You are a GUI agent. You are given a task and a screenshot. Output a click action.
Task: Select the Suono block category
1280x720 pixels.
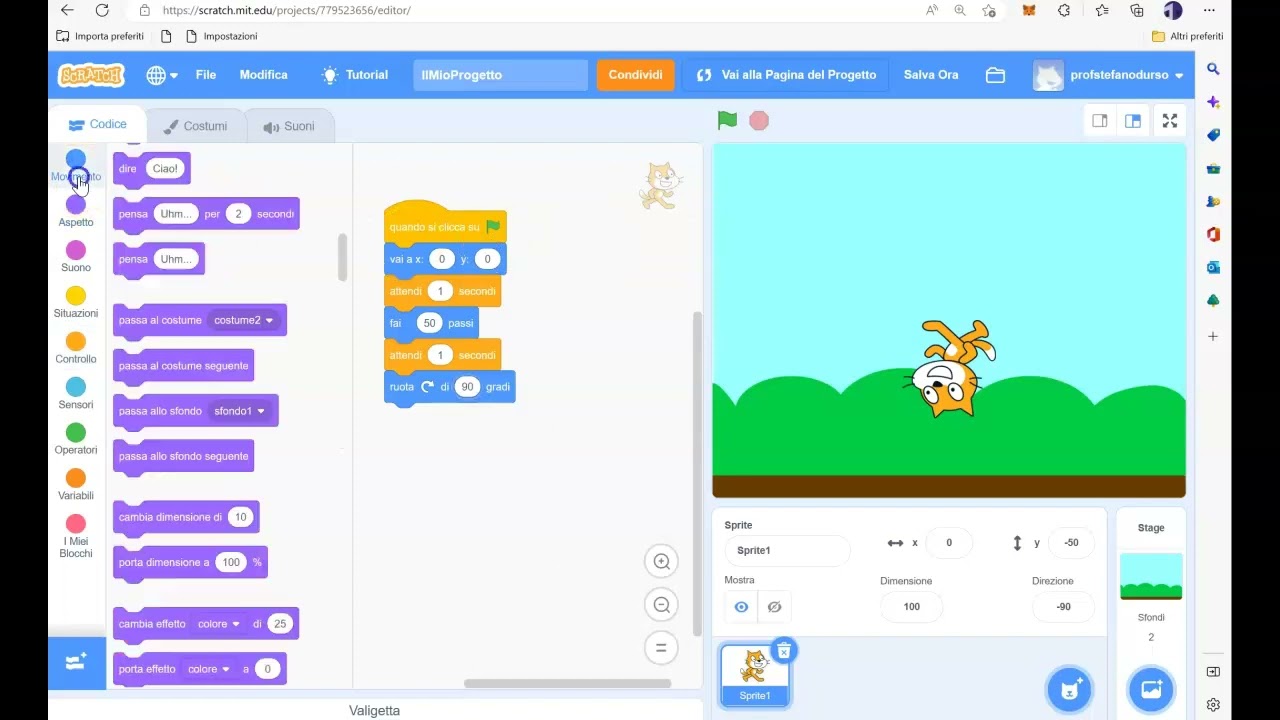coord(76,257)
